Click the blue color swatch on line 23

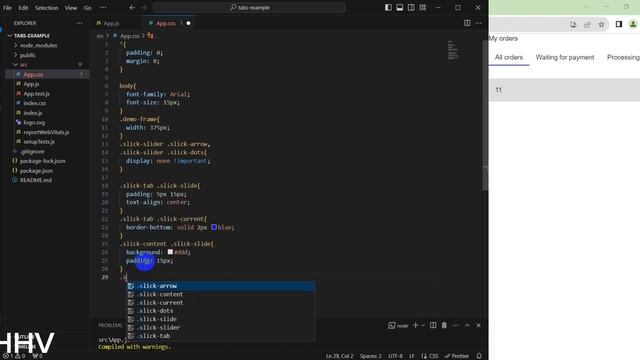[x=214, y=227]
